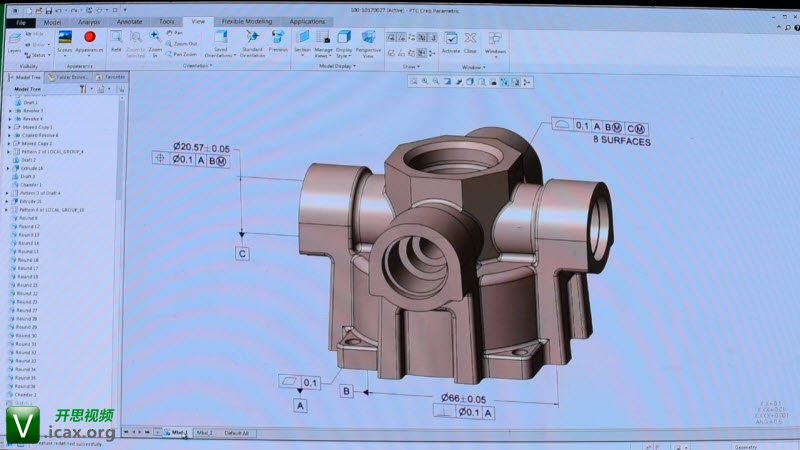This screenshot has height=450, width=800.
Task: Open the File menu
Action: pos(21,20)
